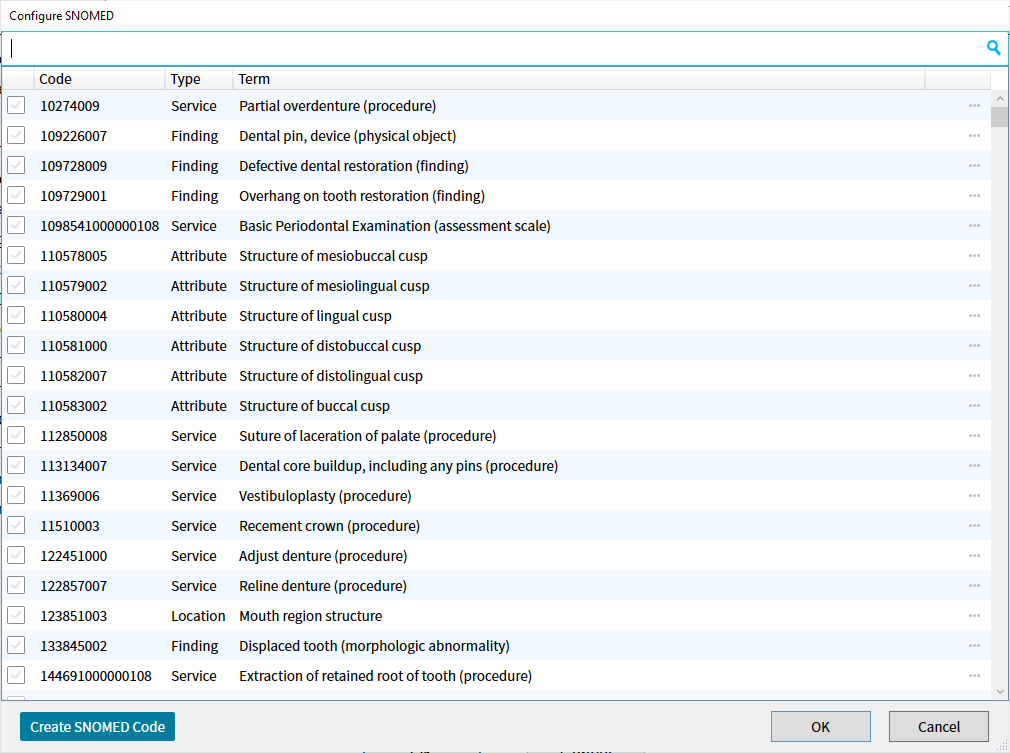Select term Displaced tooth (morphologic abnormality)

click(x=374, y=646)
